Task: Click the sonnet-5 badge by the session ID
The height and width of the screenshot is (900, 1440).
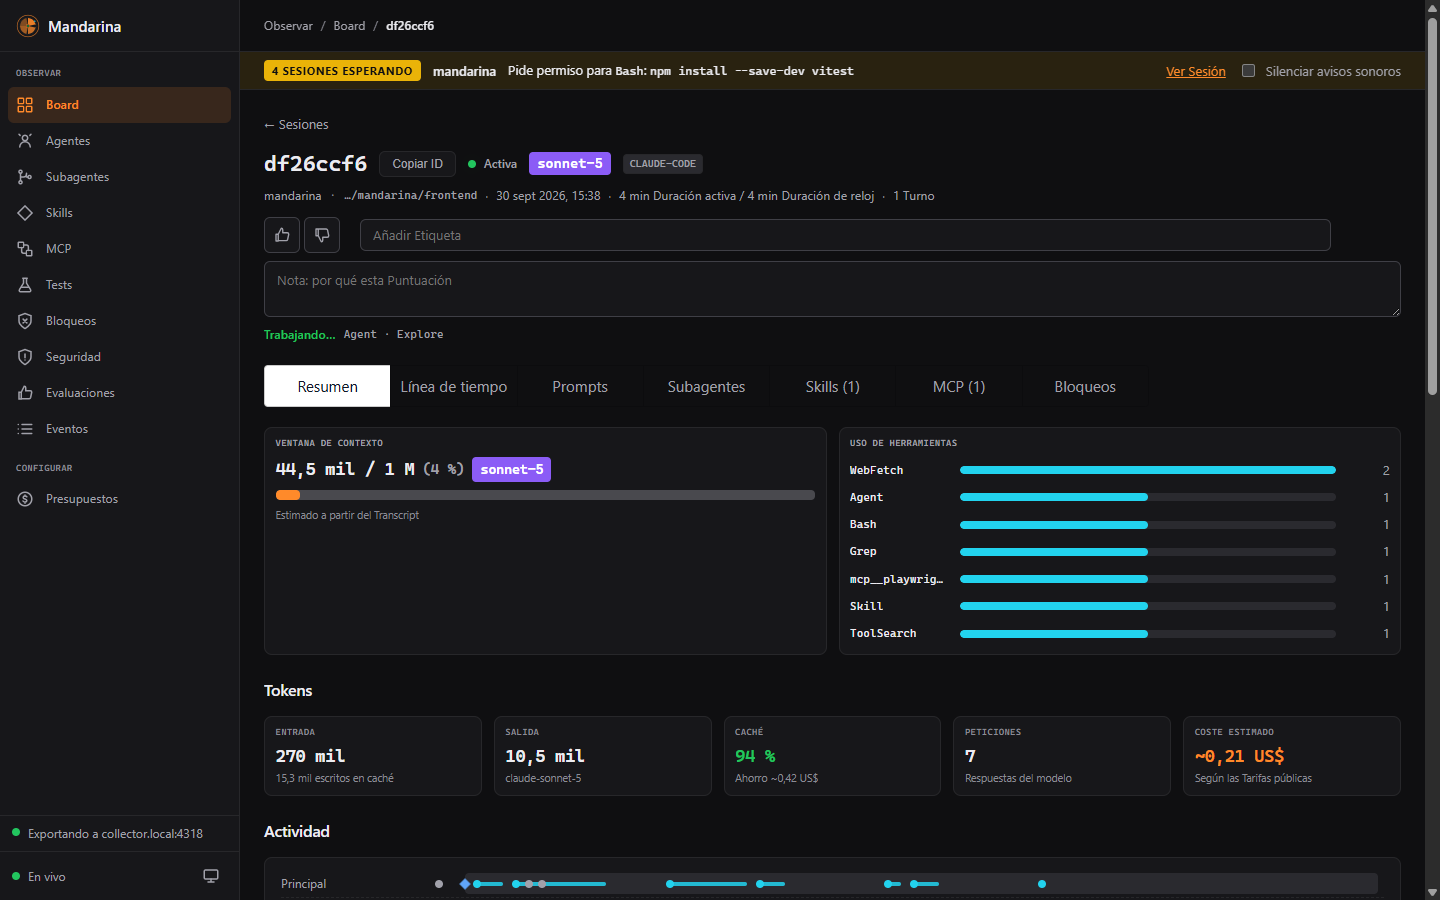Action: click(570, 164)
